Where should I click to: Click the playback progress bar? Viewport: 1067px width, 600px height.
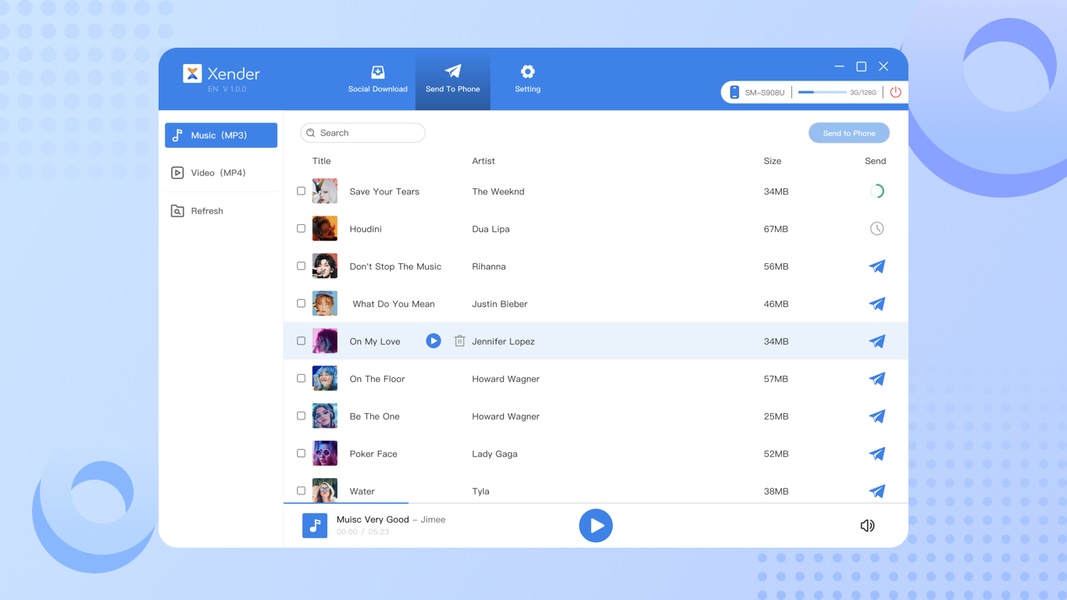(595, 503)
